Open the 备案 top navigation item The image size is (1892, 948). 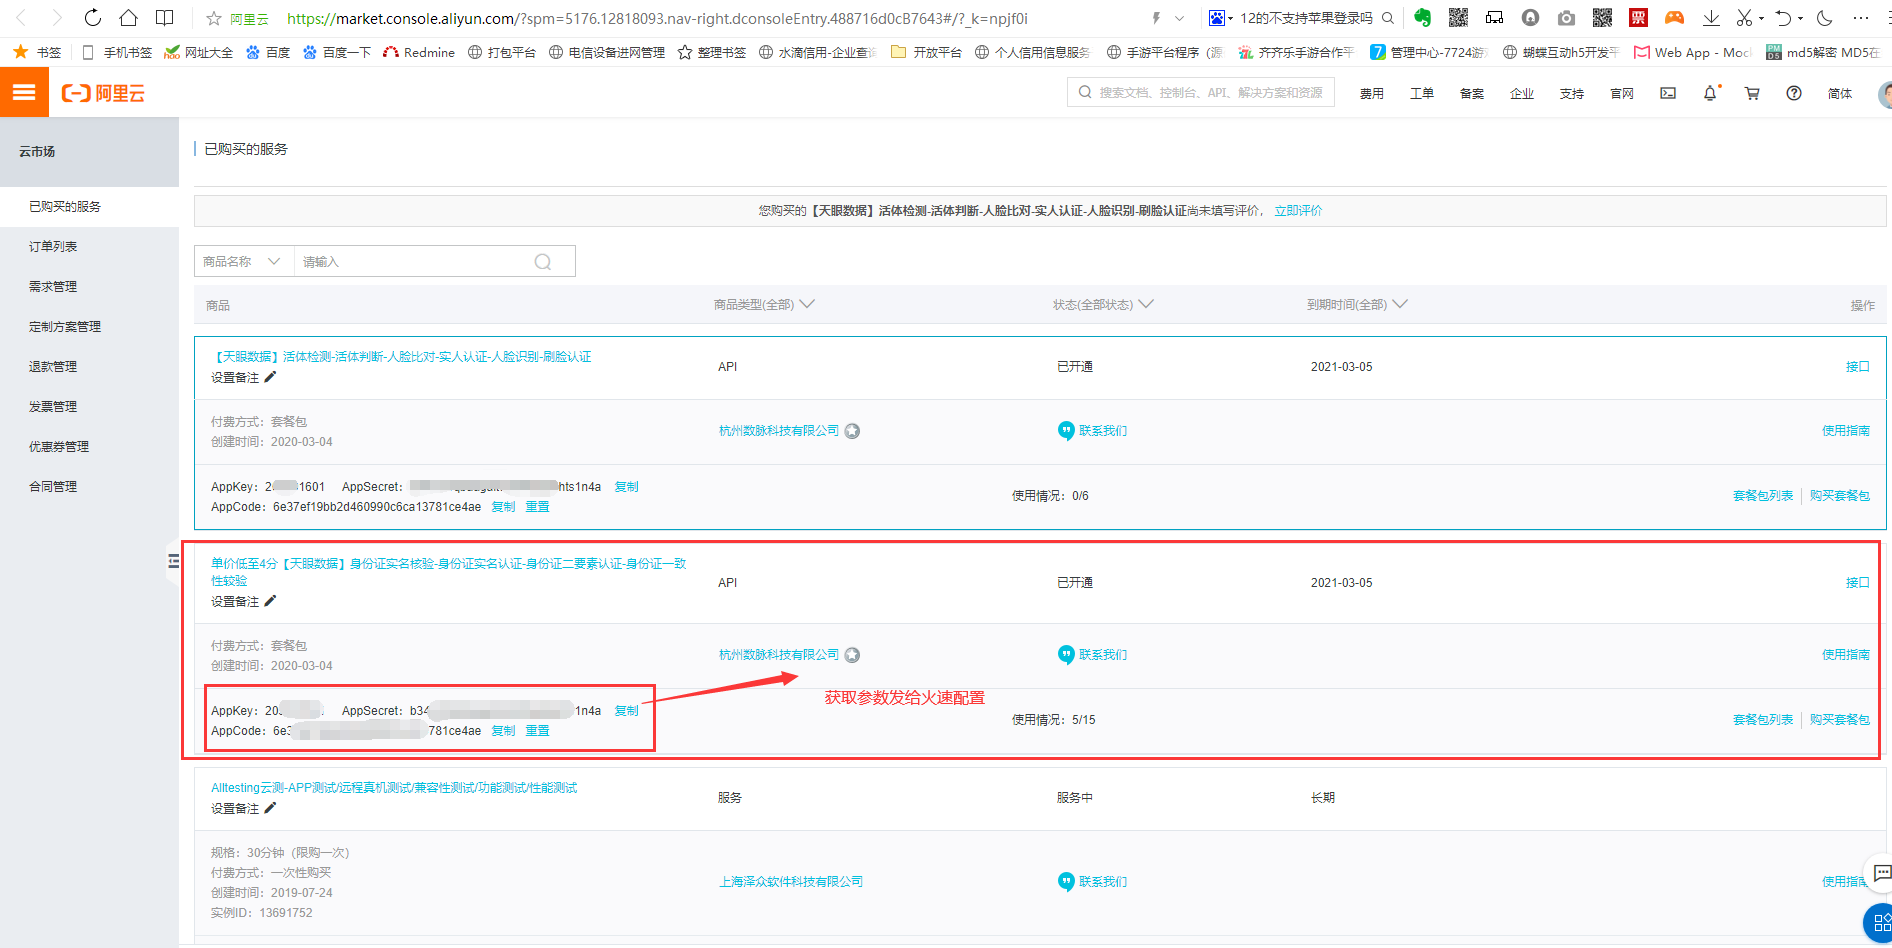[1472, 94]
